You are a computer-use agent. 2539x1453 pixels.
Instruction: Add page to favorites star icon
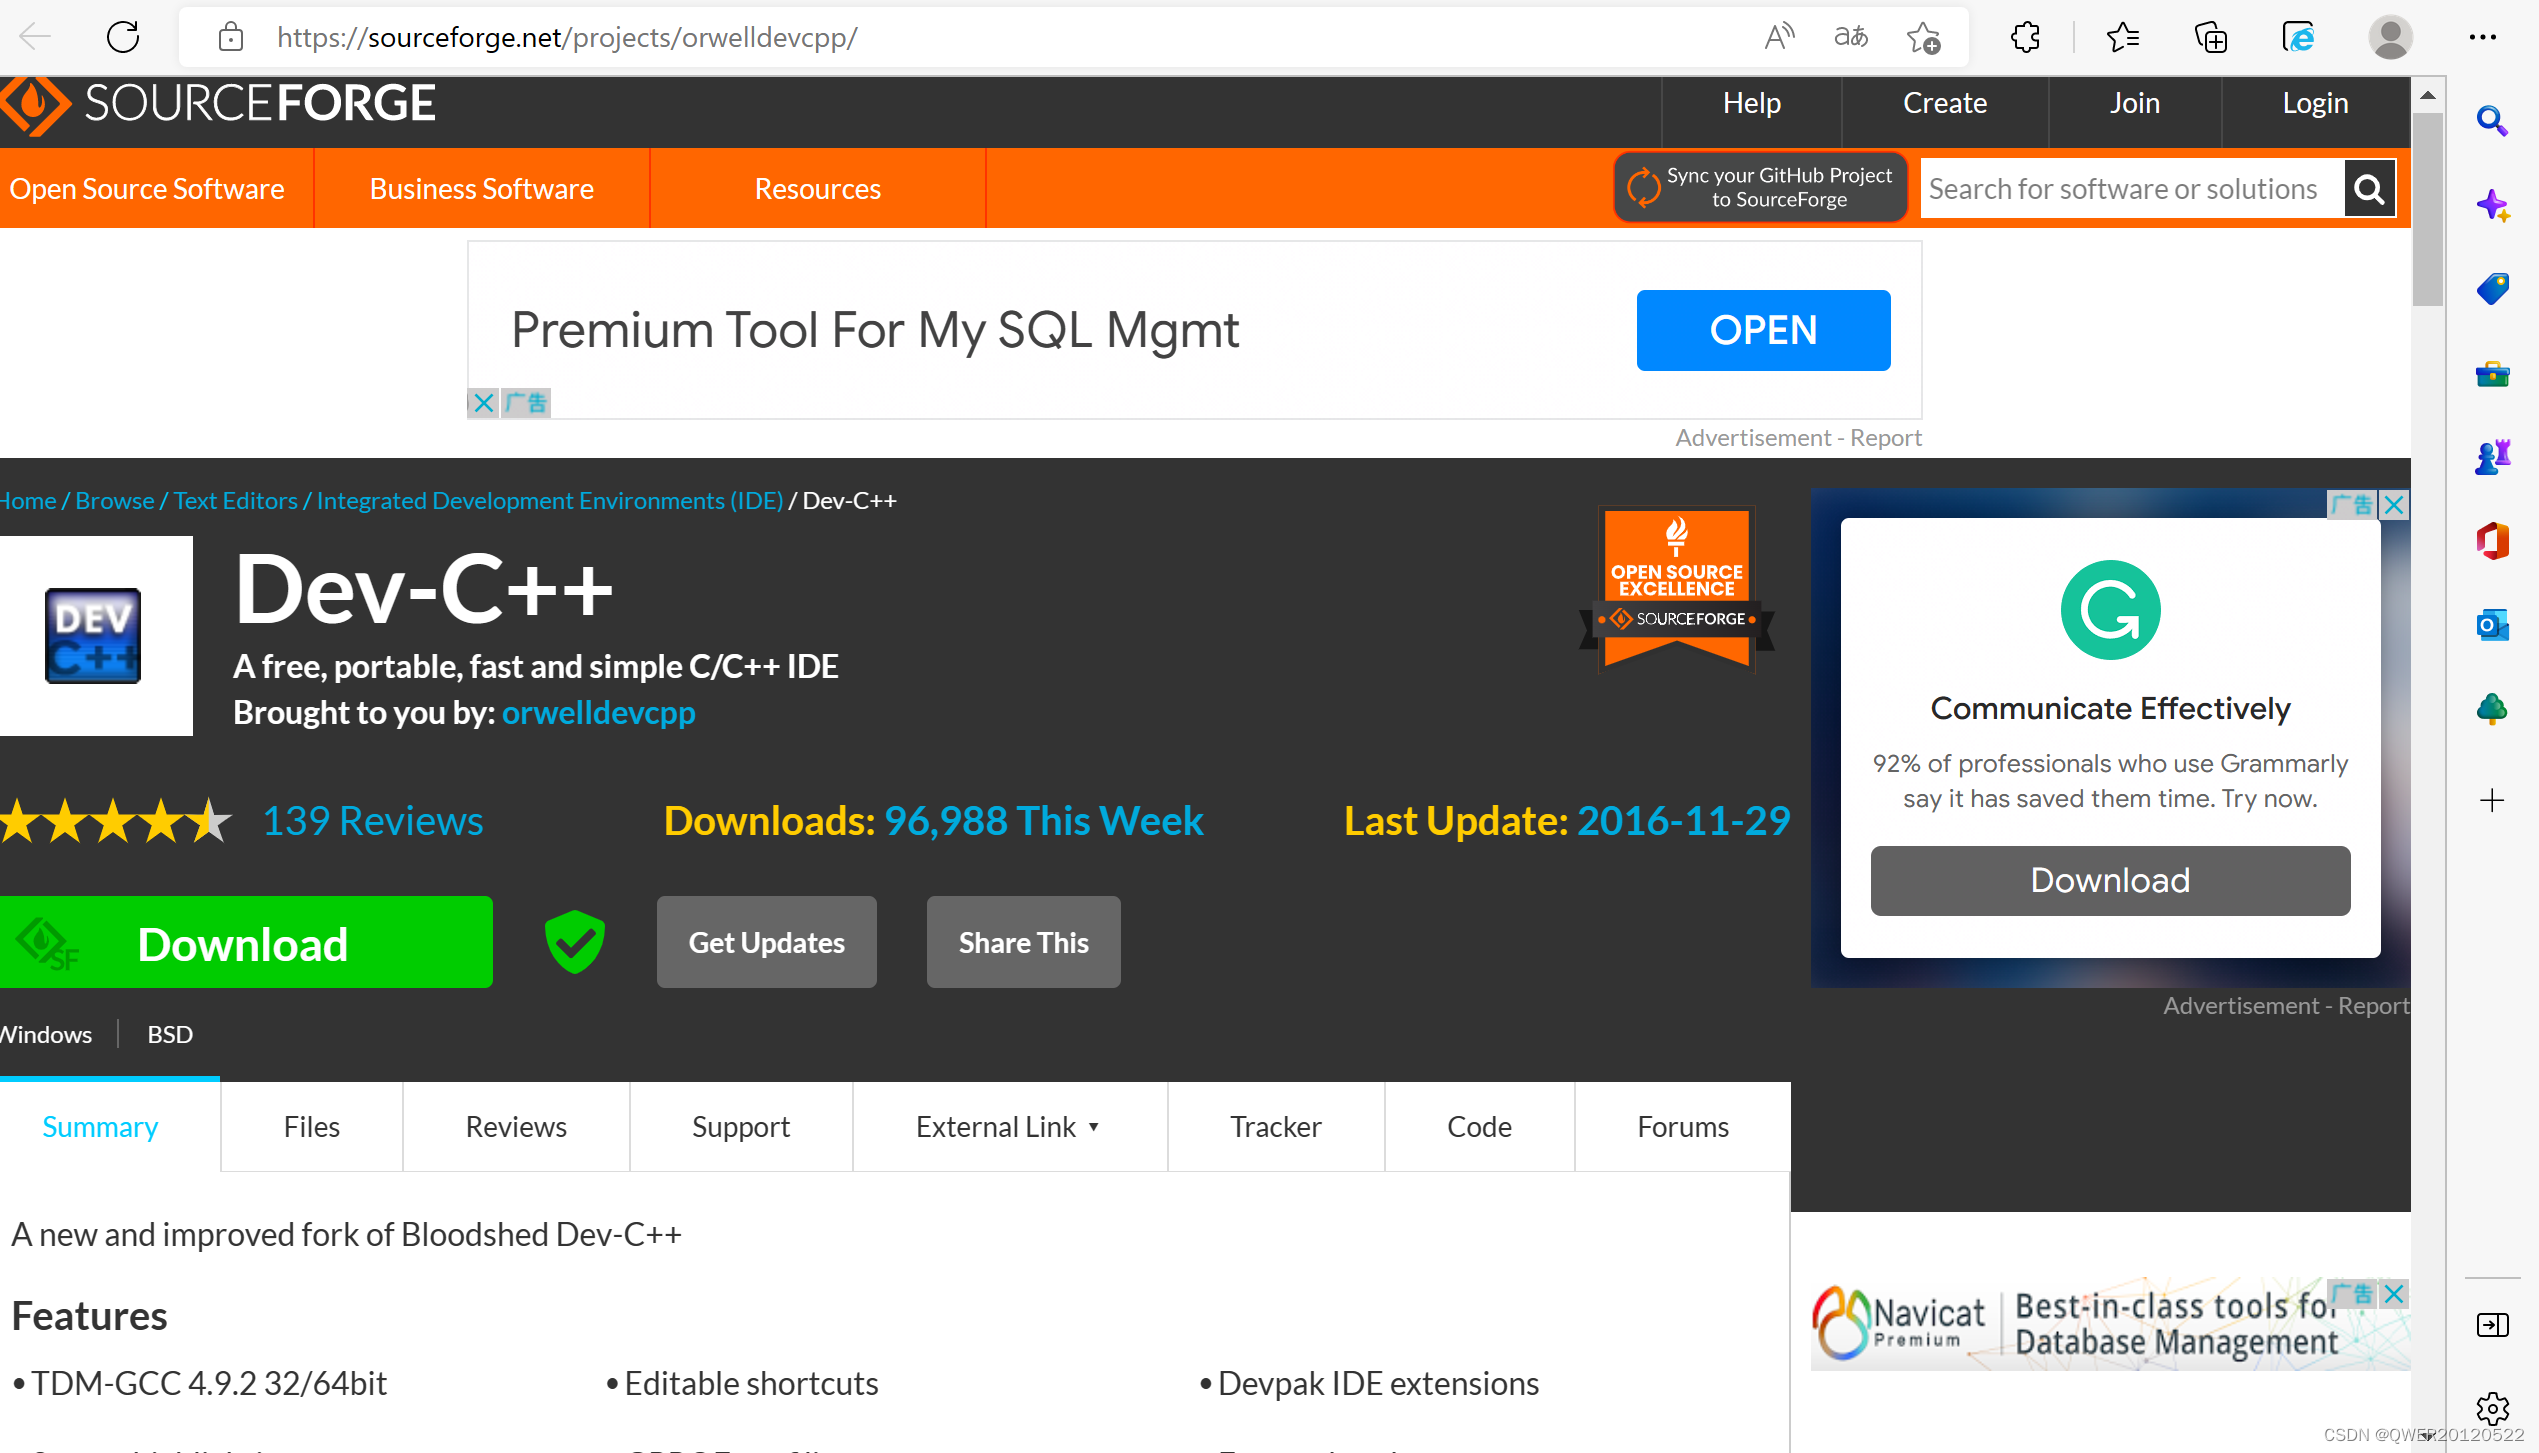tap(1922, 37)
